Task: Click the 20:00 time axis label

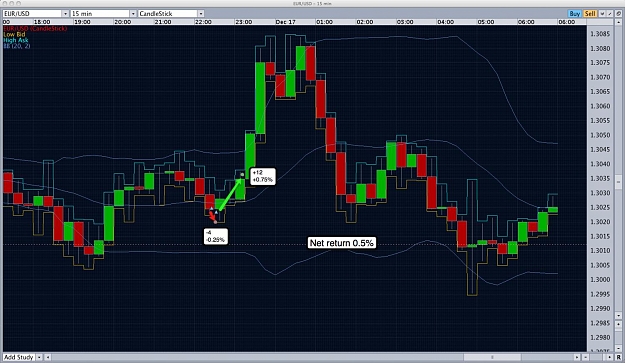Action: (x=122, y=22)
